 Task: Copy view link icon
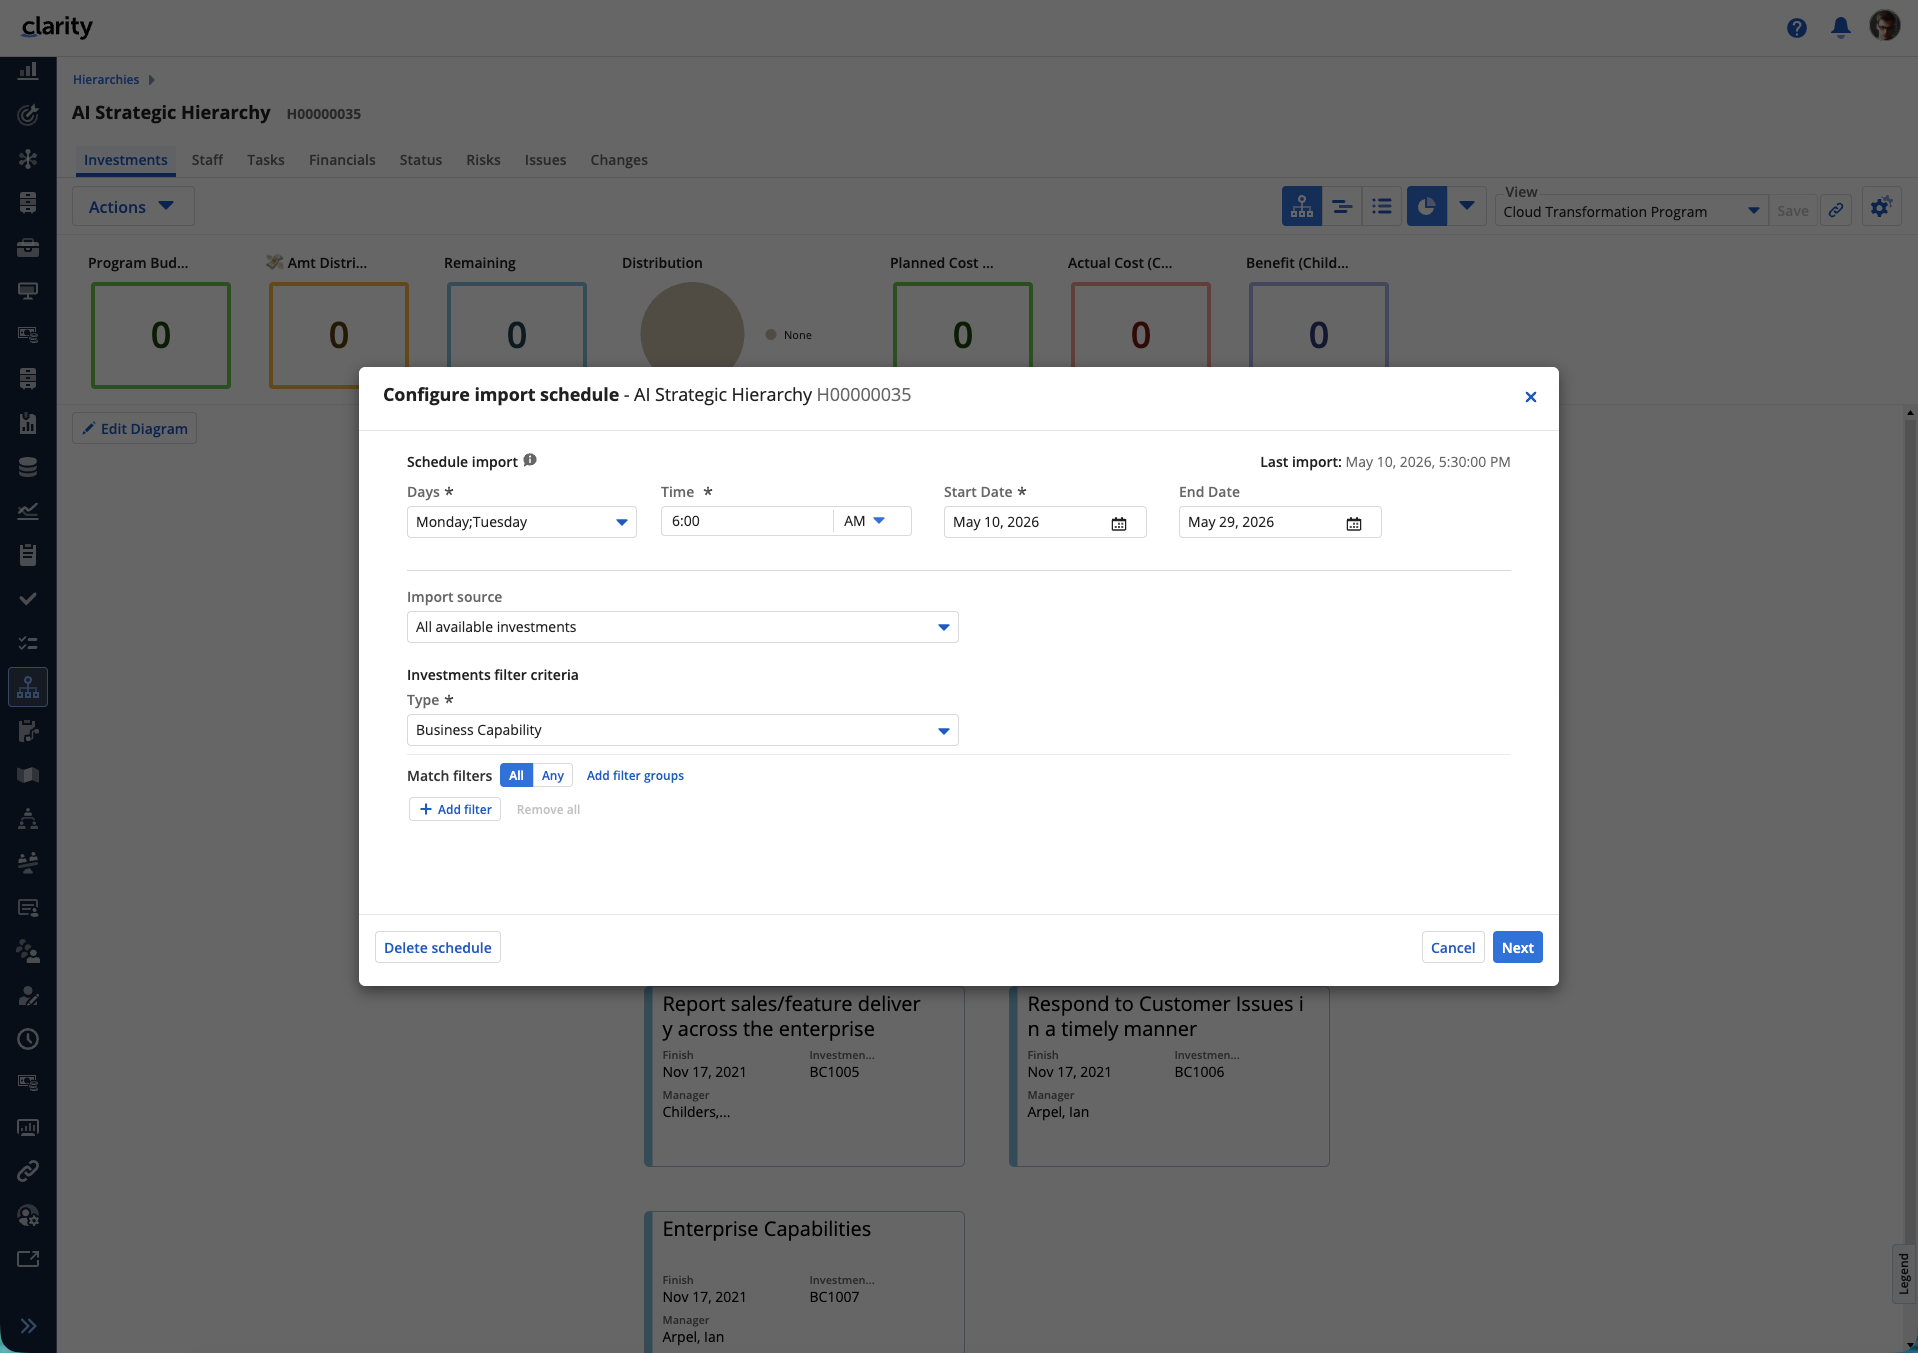coord(1836,210)
